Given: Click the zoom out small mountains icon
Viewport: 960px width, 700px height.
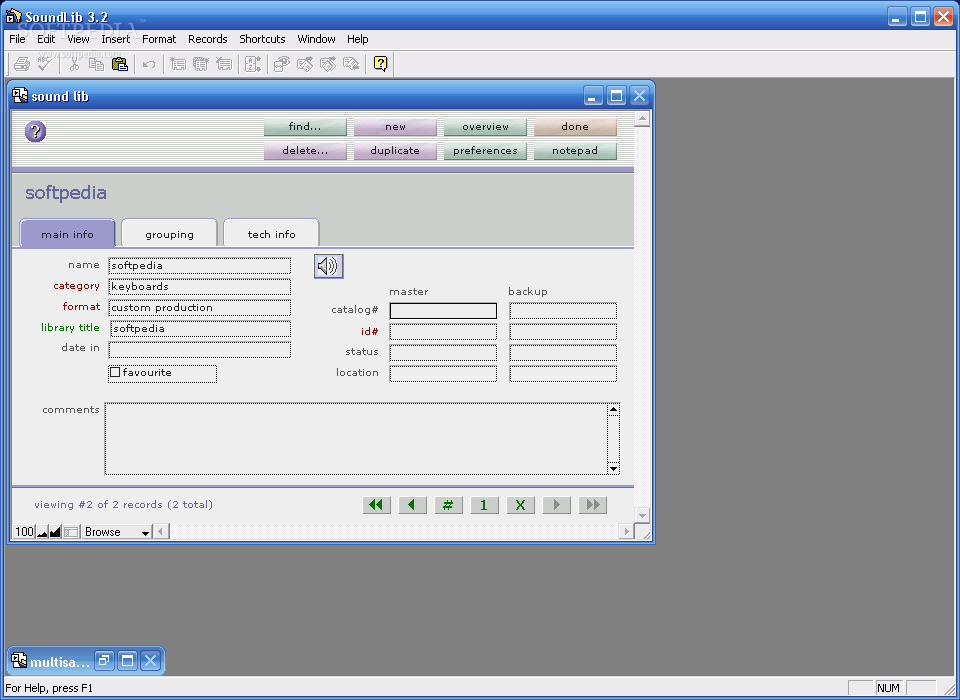Looking at the screenshot, I should pos(42,532).
